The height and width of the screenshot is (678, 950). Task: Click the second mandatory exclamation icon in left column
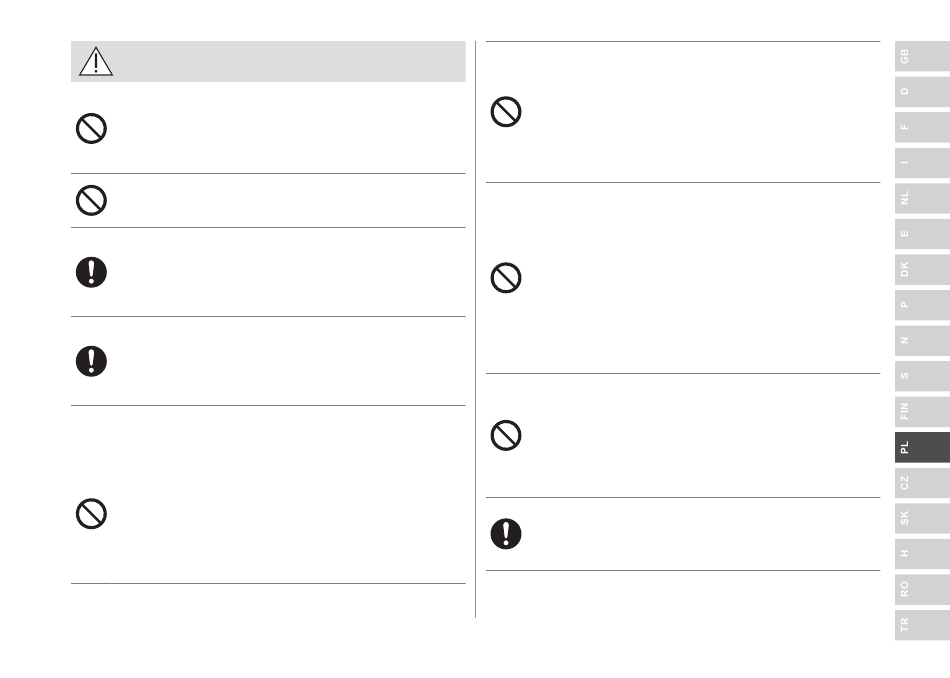point(91,361)
